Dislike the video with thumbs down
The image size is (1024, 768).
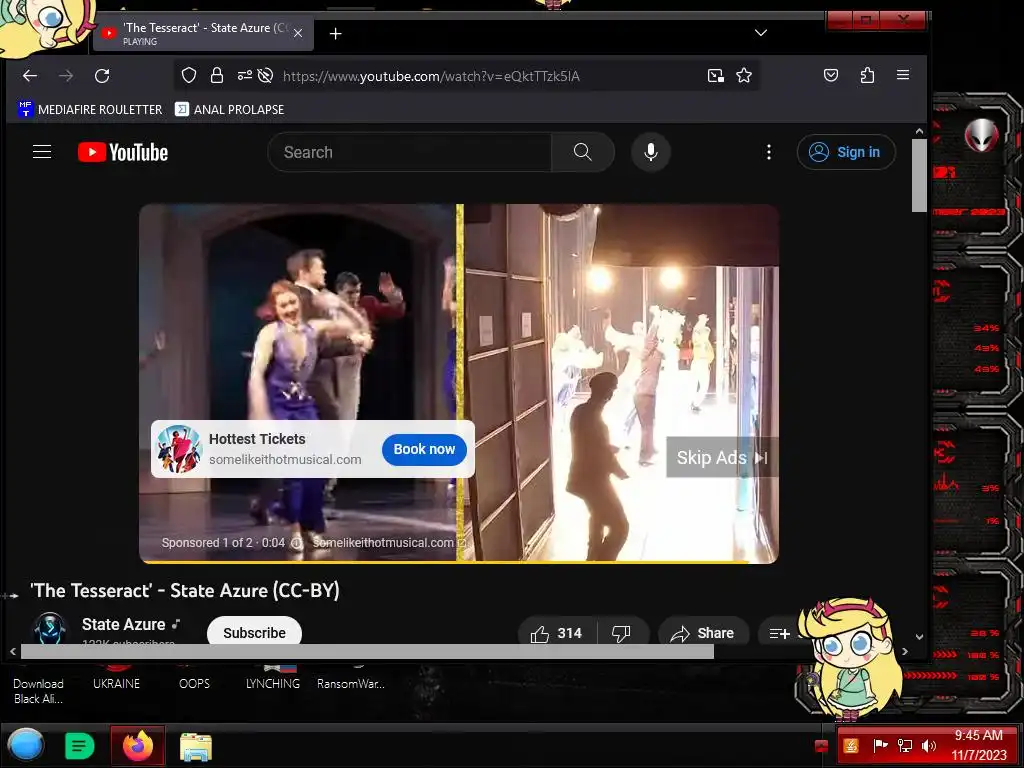[622, 633]
